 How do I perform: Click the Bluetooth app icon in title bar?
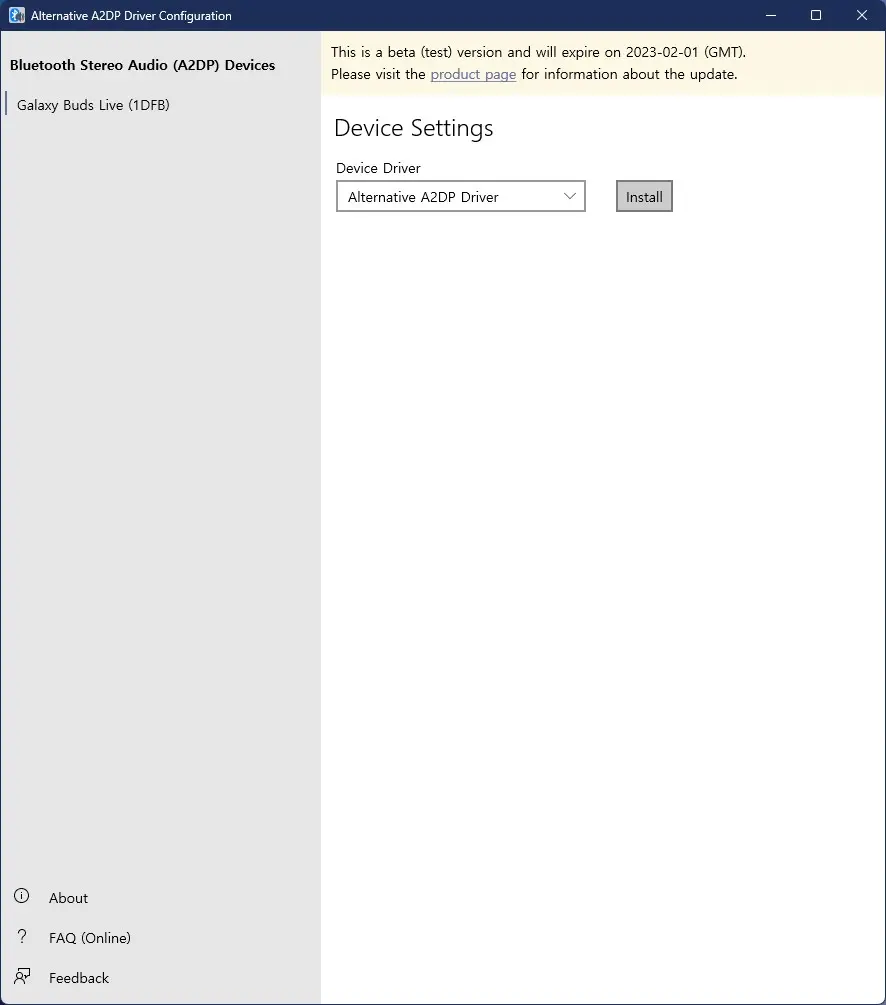pyautogui.click(x=17, y=15)
